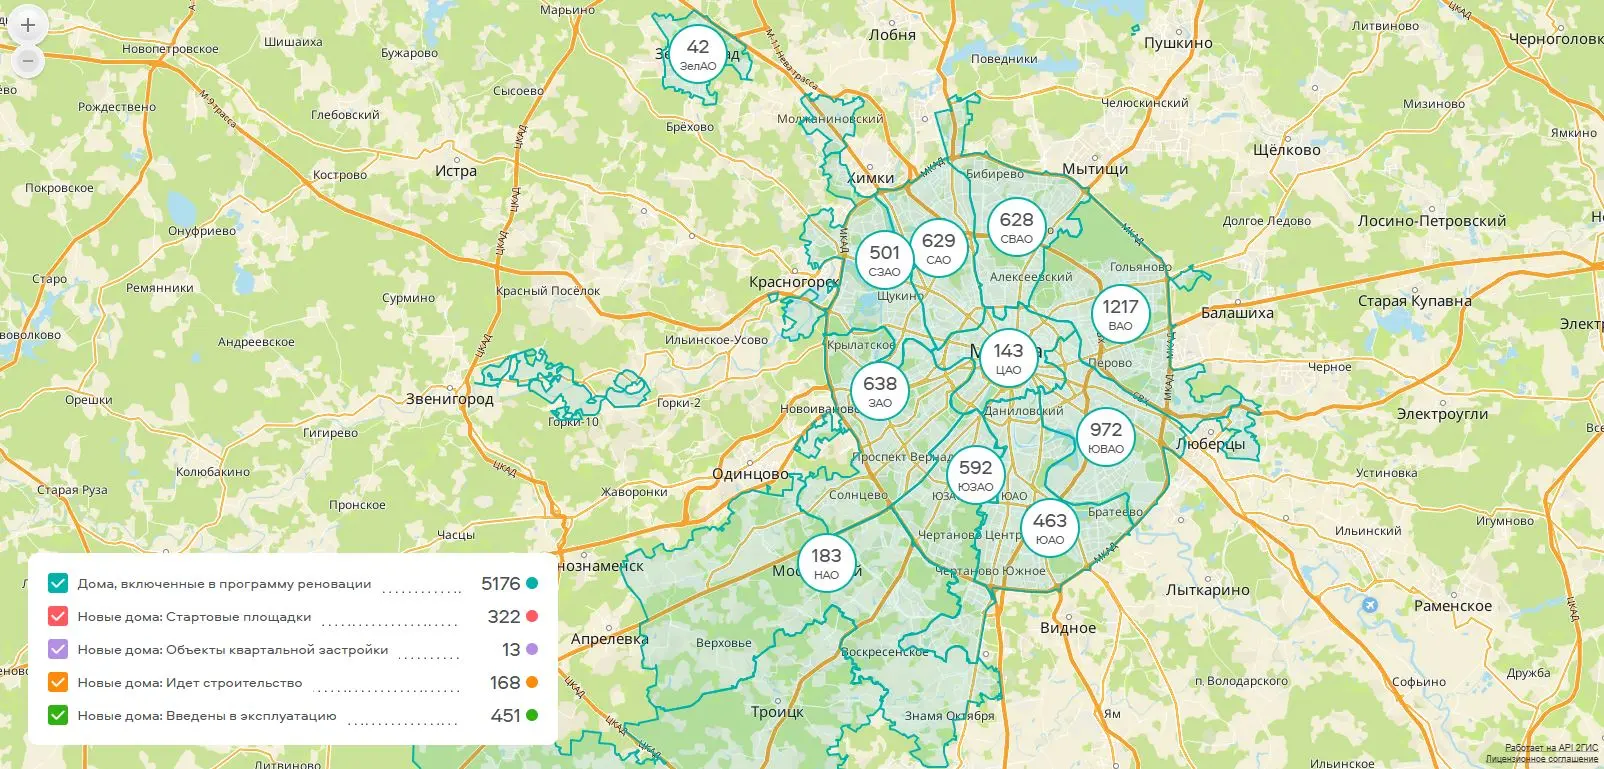Select the СЗАО cluster marker with 501
The width and height of the screenshot is (1604, 769).
[884, 260]
